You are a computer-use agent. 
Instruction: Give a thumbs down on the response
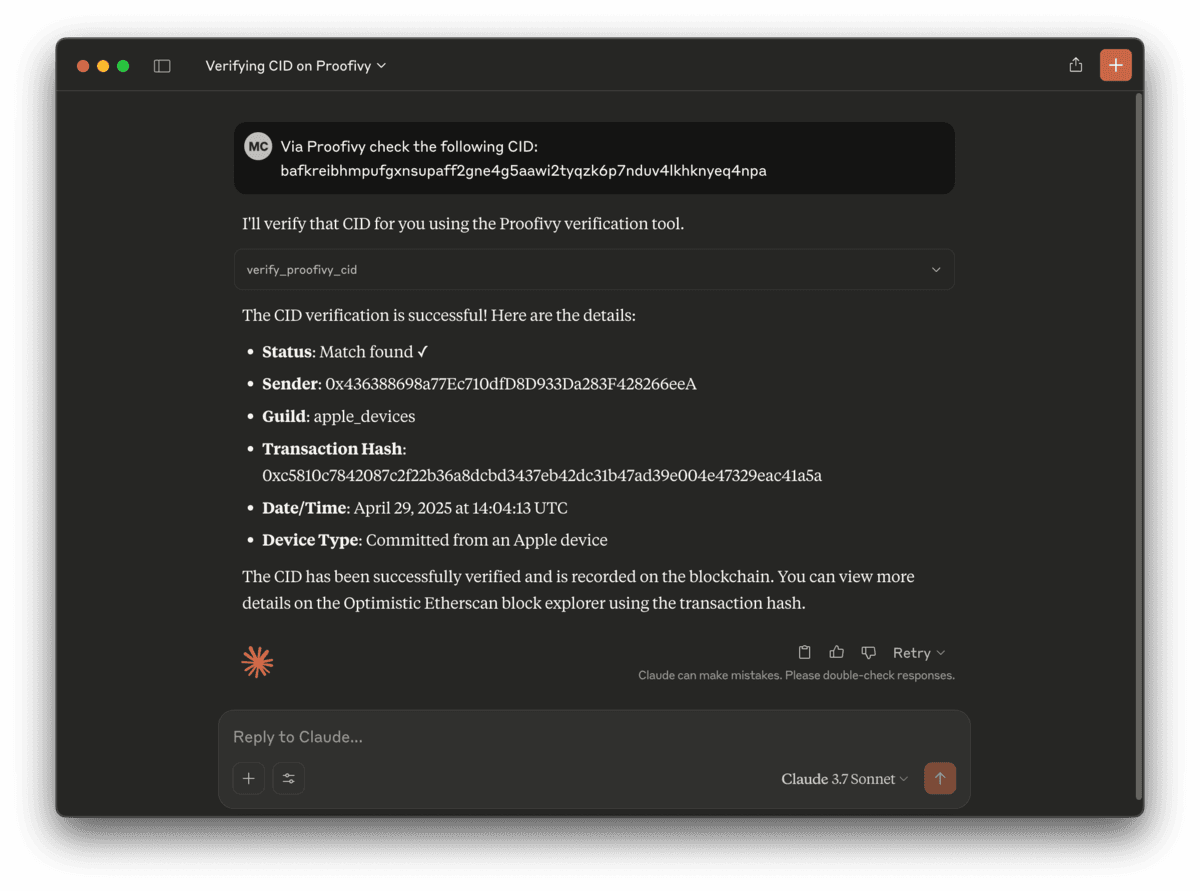(868, 652)
